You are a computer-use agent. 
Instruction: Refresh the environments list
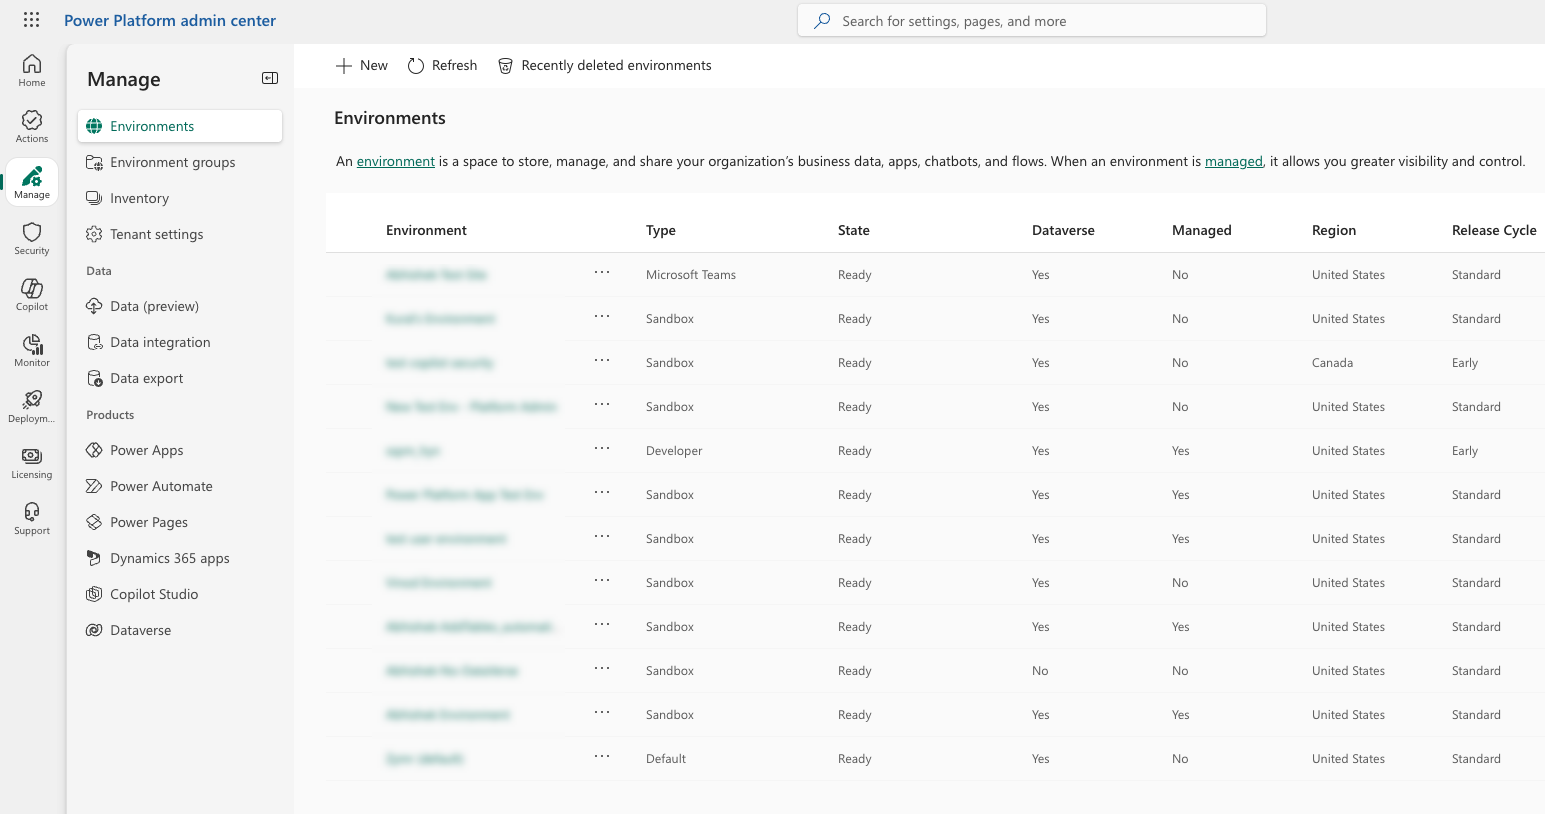442,66
